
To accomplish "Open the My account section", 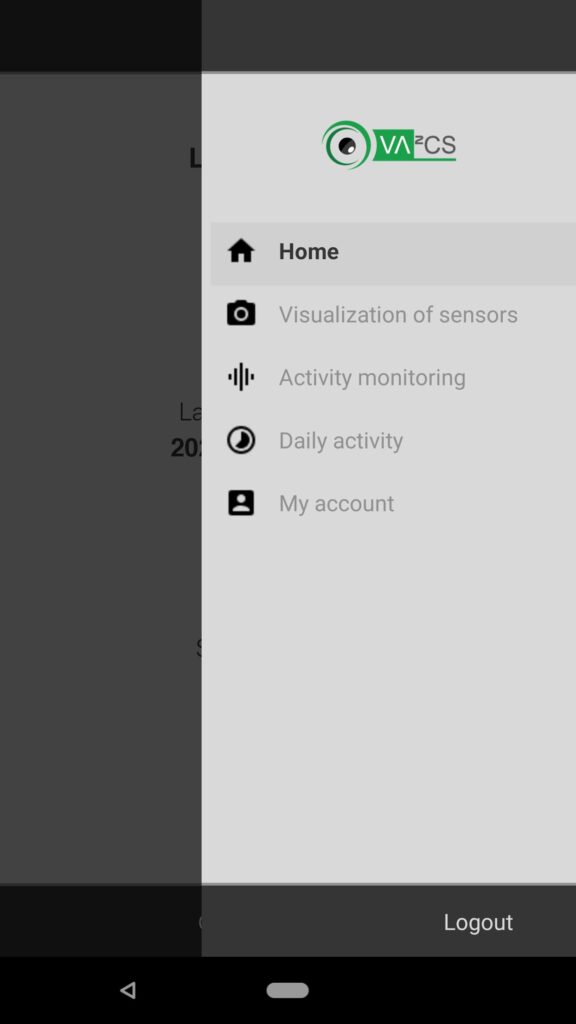I will [393, 504].
